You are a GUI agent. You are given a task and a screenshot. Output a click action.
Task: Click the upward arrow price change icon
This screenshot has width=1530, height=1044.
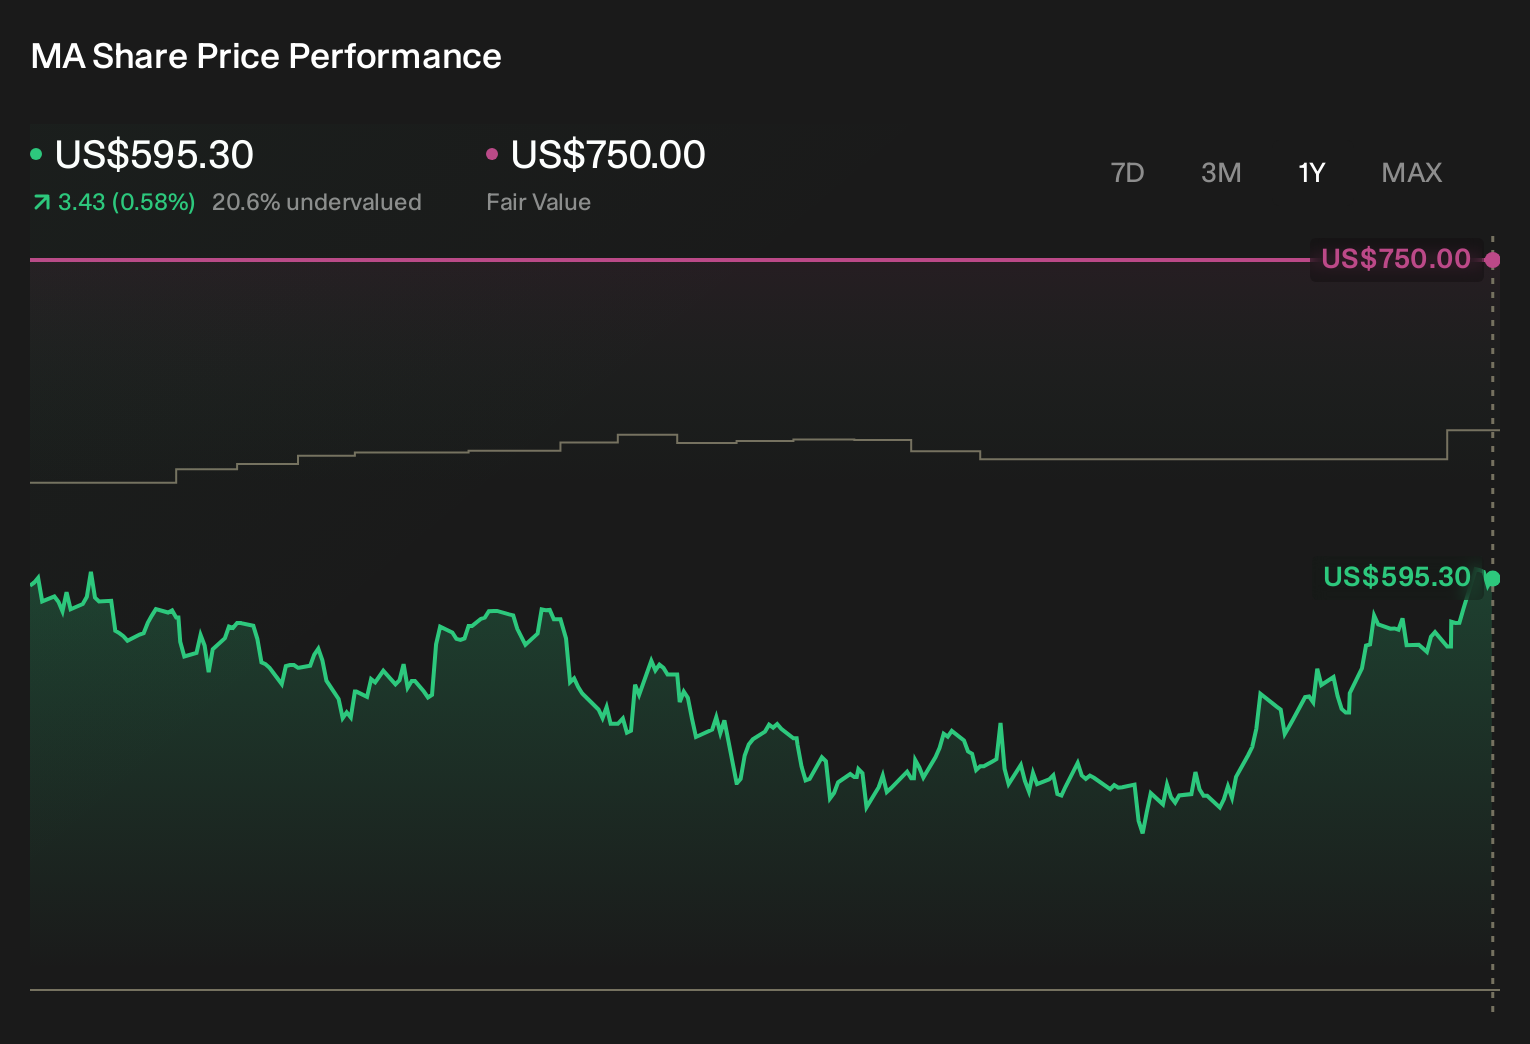click(x=41, y=203)
